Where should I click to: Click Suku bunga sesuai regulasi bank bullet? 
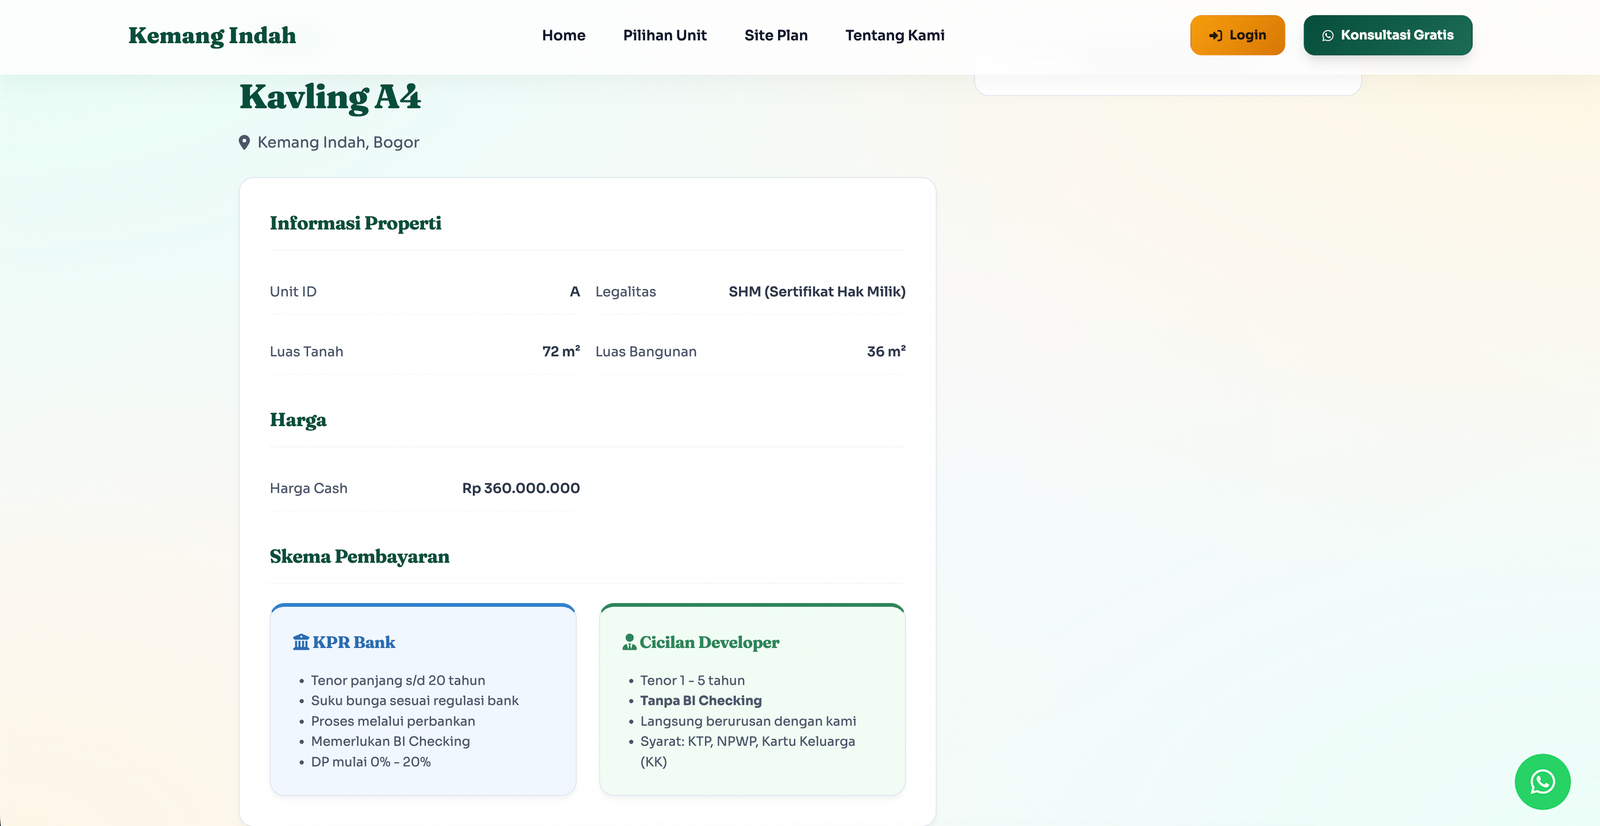[415, 701]
